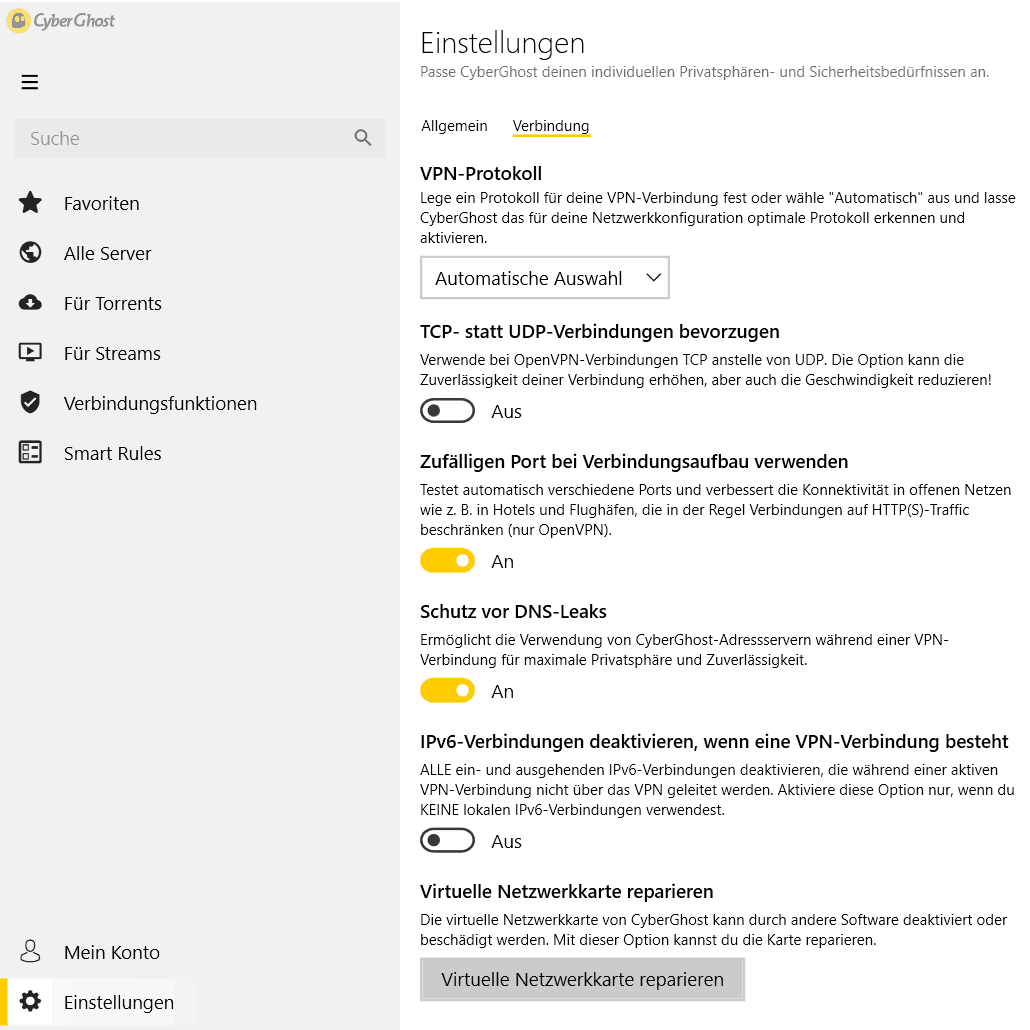Click the Alle Server globe icon
Viewport: 1030px width, 1030px height.
[x=30, y=252]
